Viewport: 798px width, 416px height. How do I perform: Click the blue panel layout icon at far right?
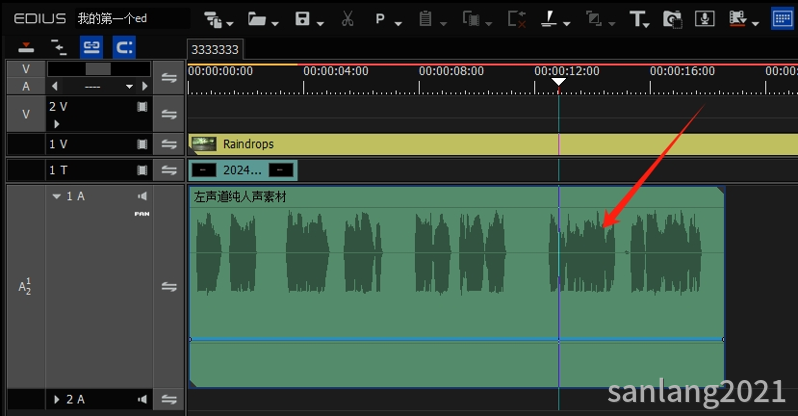pos(781,18)
